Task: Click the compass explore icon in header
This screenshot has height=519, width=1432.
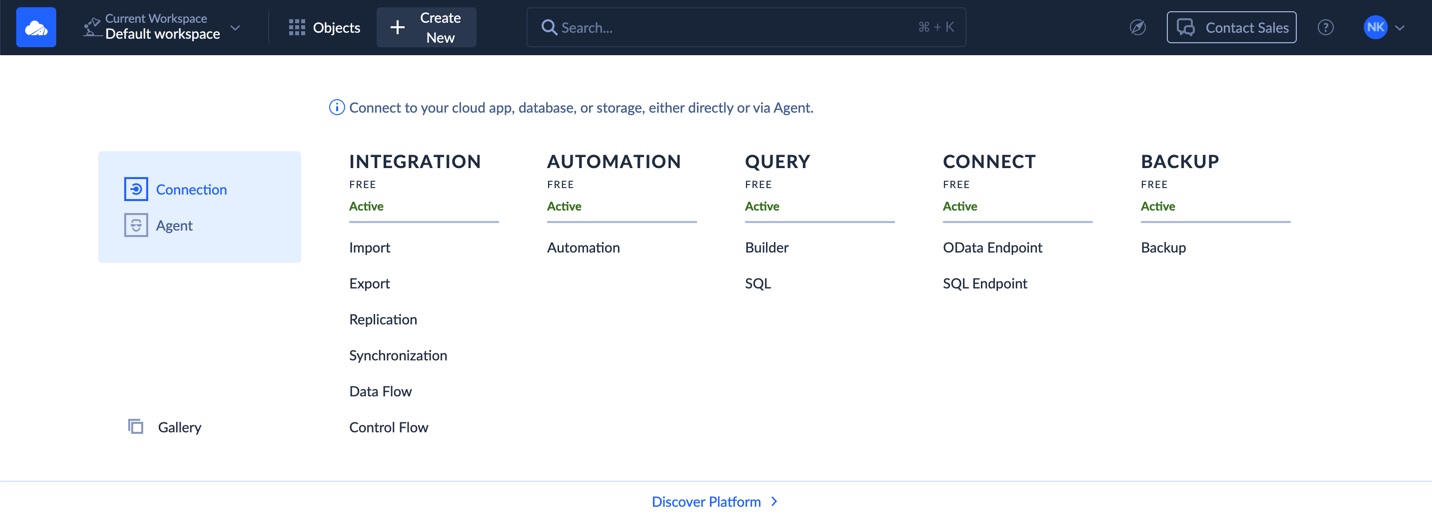Action: (1137, 28)
